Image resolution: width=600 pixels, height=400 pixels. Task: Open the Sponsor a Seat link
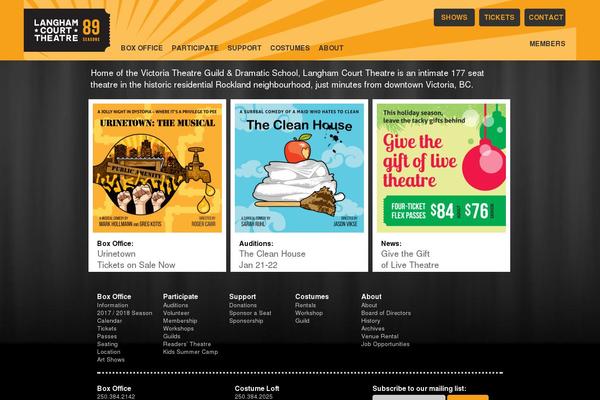250,313
